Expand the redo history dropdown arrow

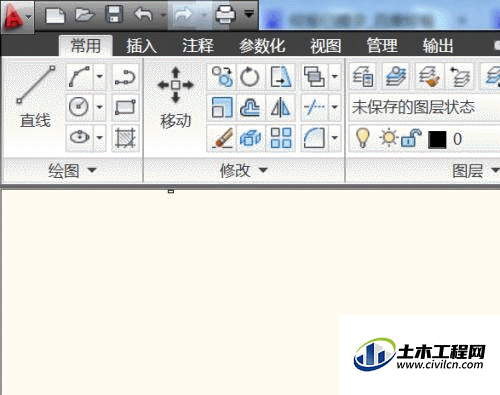(x=204, y=15)
